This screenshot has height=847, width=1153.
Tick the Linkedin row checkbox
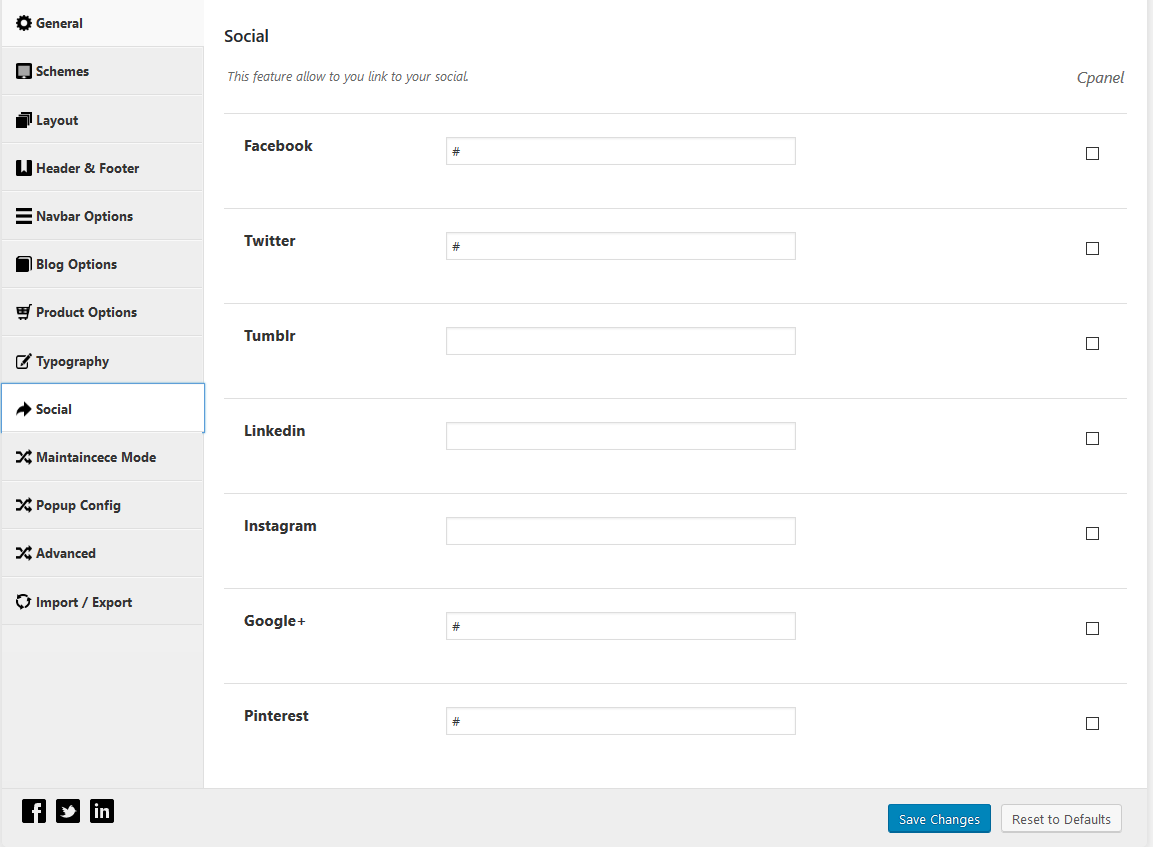point(1093,438)
